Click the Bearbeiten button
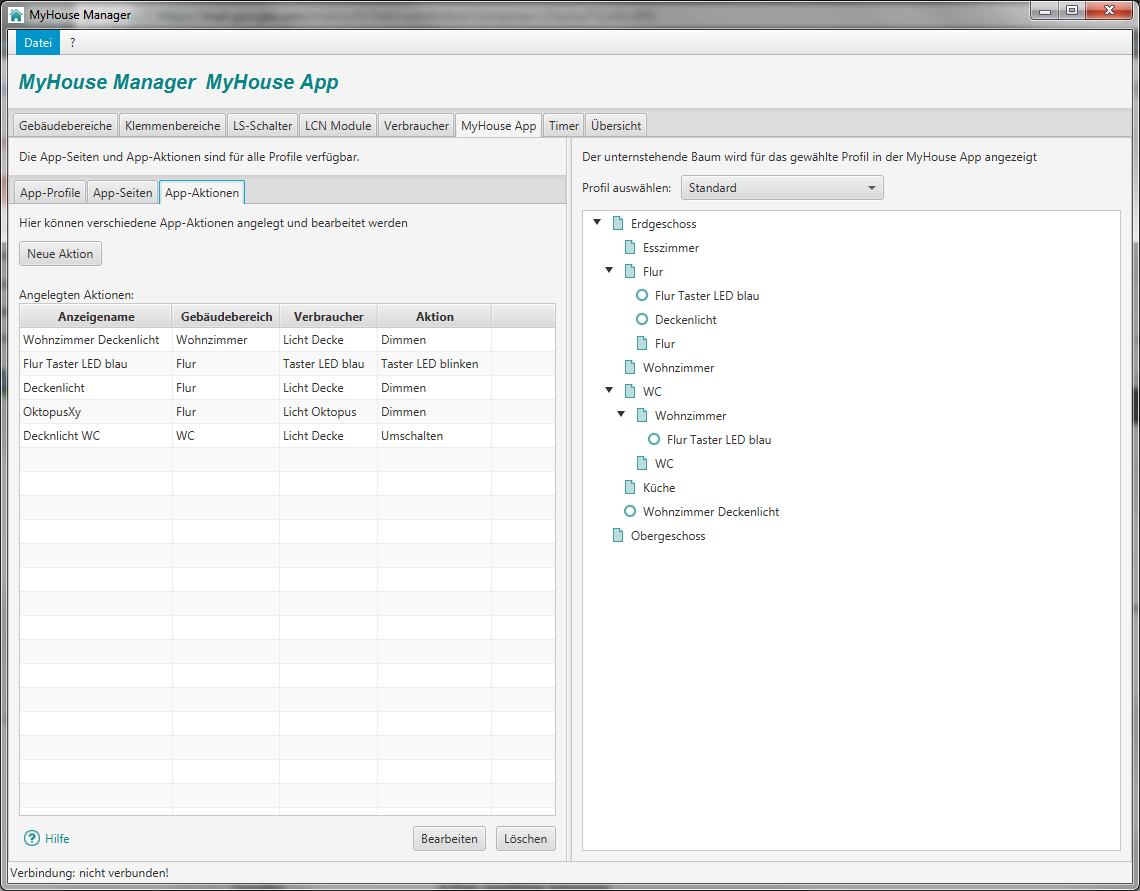 (x=449, y=839)
